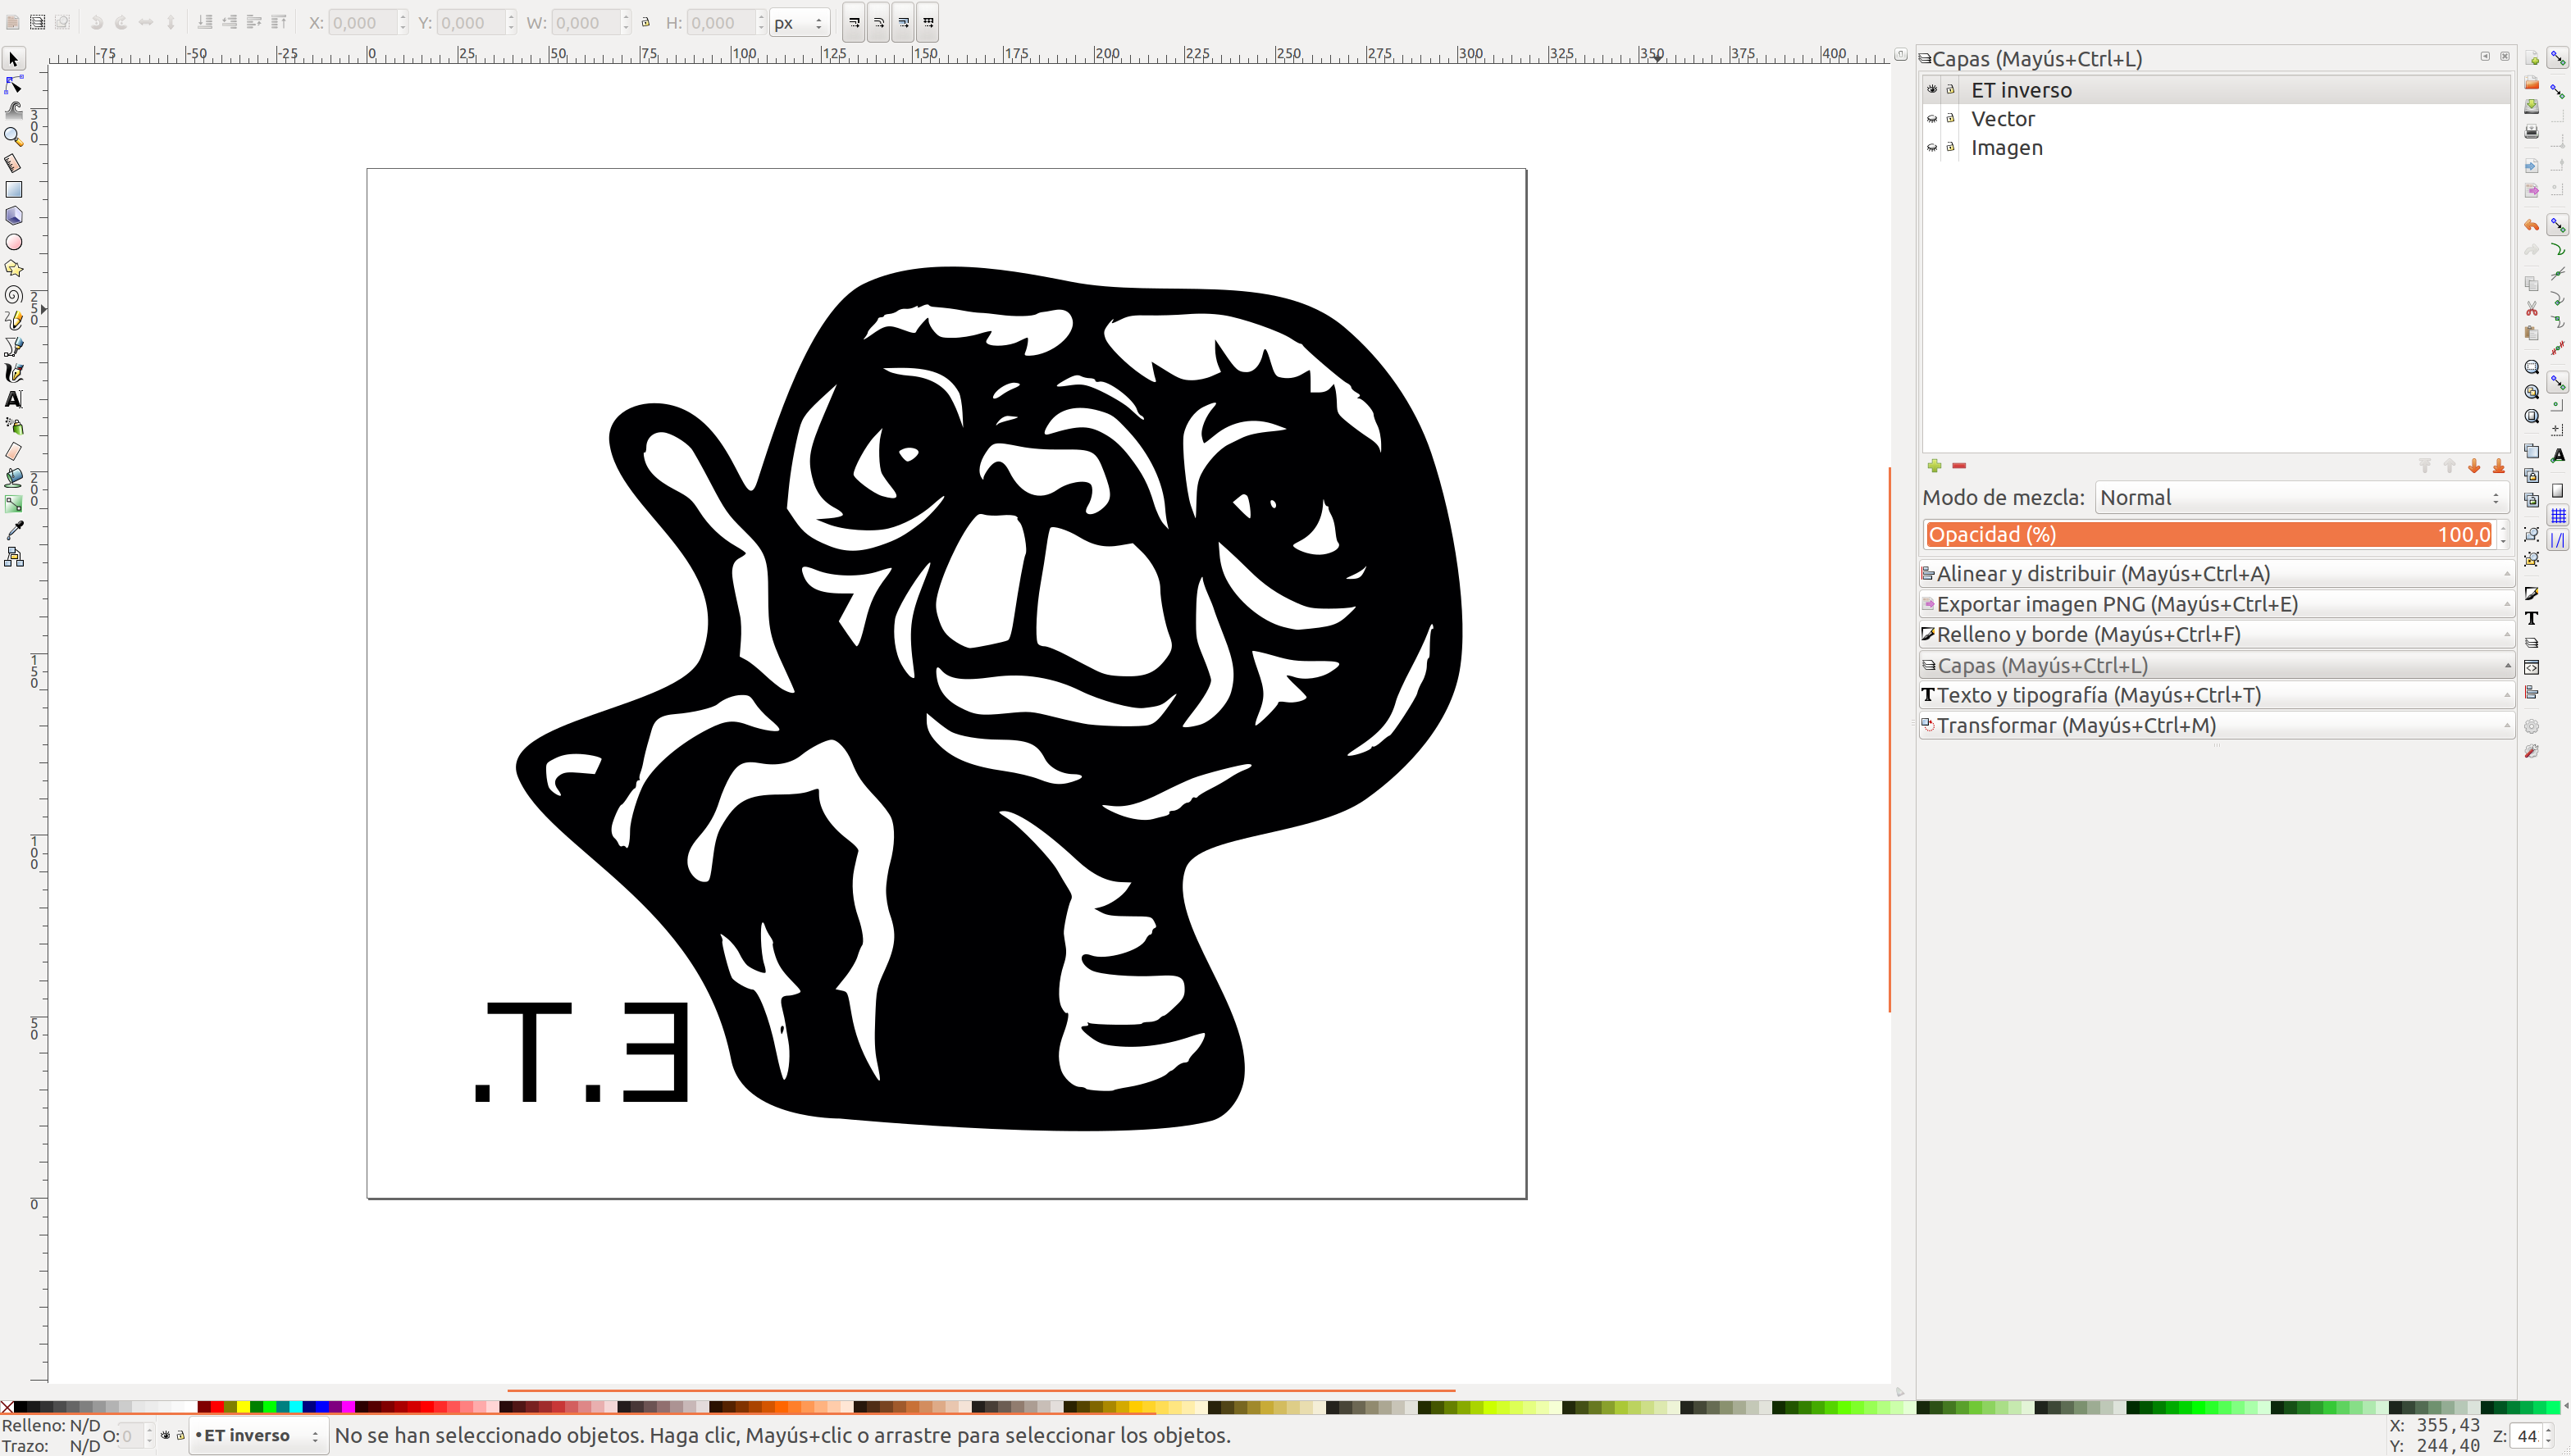Select the Color picker dropper tool
Screen dimensions: 2571x1456
(14, 530)
